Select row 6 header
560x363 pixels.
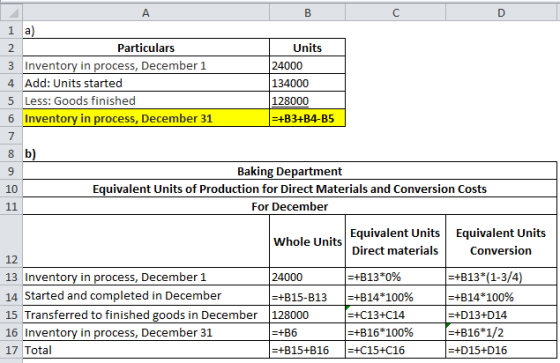click(x=11, y=118)
